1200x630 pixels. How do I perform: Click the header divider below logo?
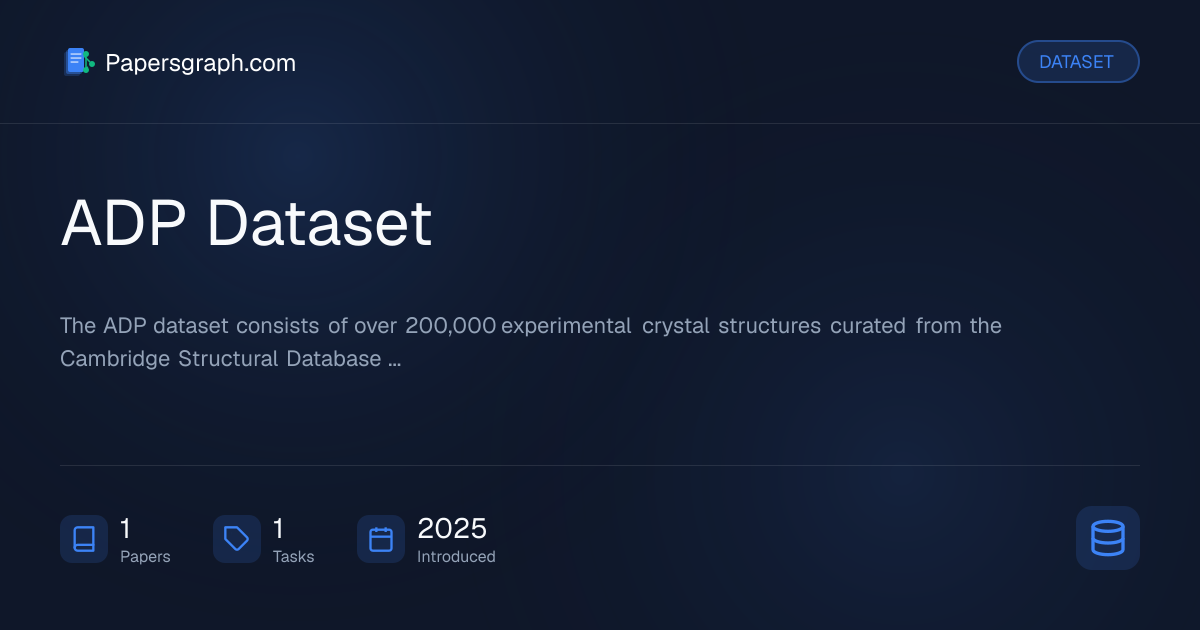(x=600, y=123)
